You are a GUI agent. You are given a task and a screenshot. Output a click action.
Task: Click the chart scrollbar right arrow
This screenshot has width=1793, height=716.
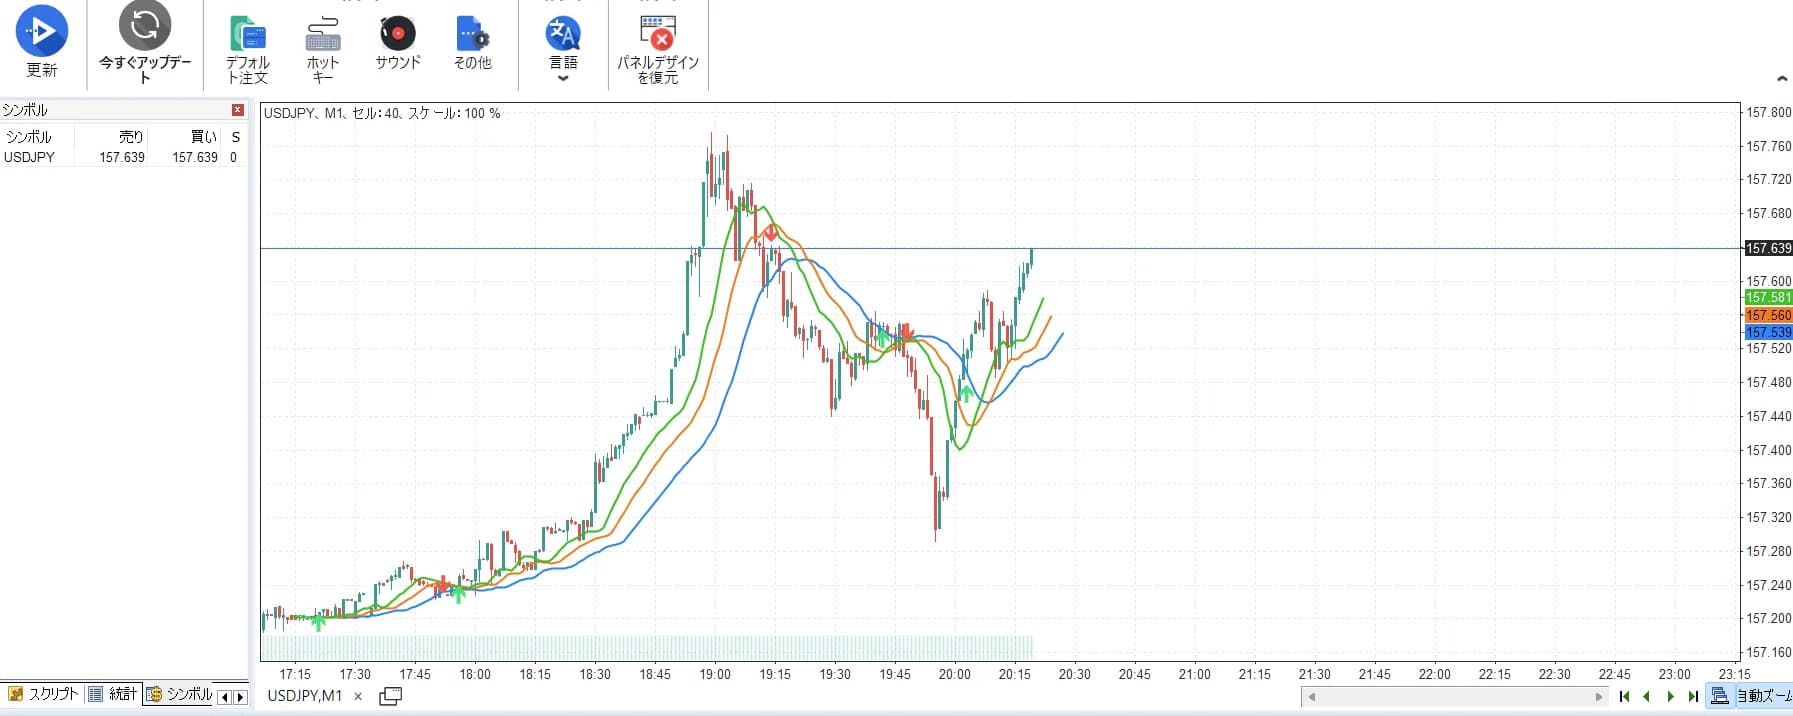[1599, 697]
